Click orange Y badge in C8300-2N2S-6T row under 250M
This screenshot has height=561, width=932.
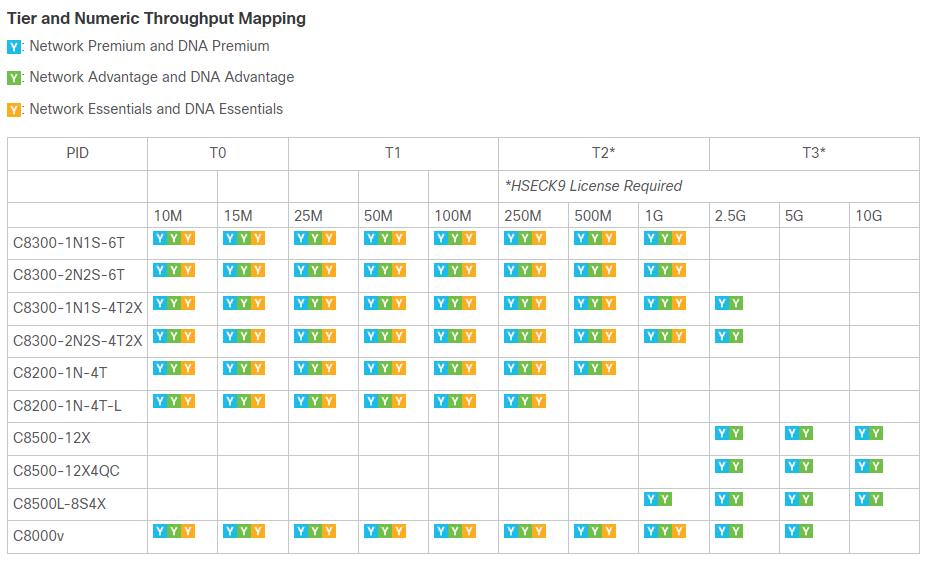pyautogui.click(x=539, y=270)
